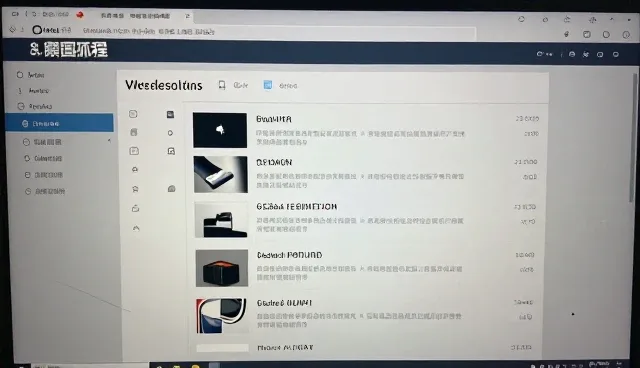Click the blue square icon in the heading bar
The width and height of the screenshot is (640, 368).
coord(268,85)
